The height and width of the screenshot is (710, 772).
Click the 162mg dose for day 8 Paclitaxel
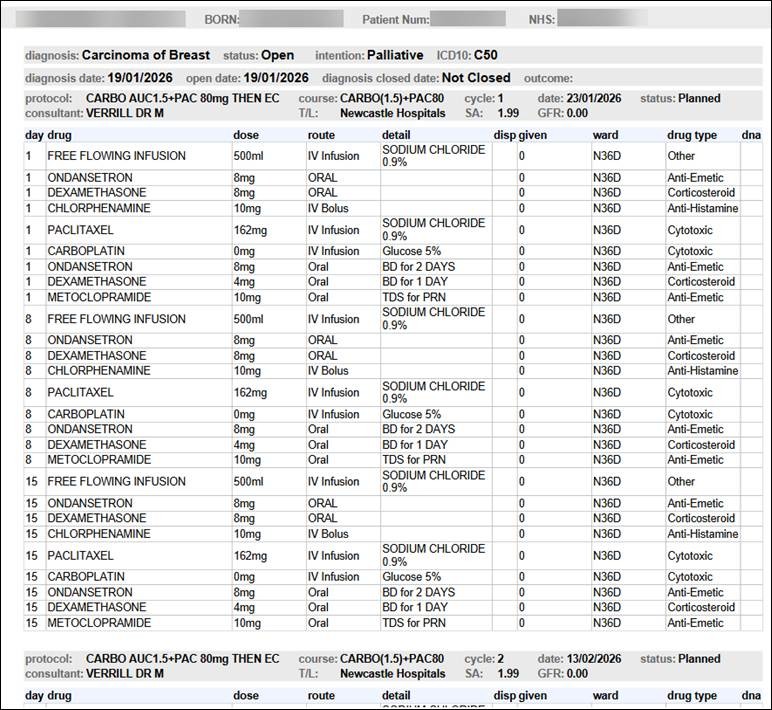coord(251,393)
